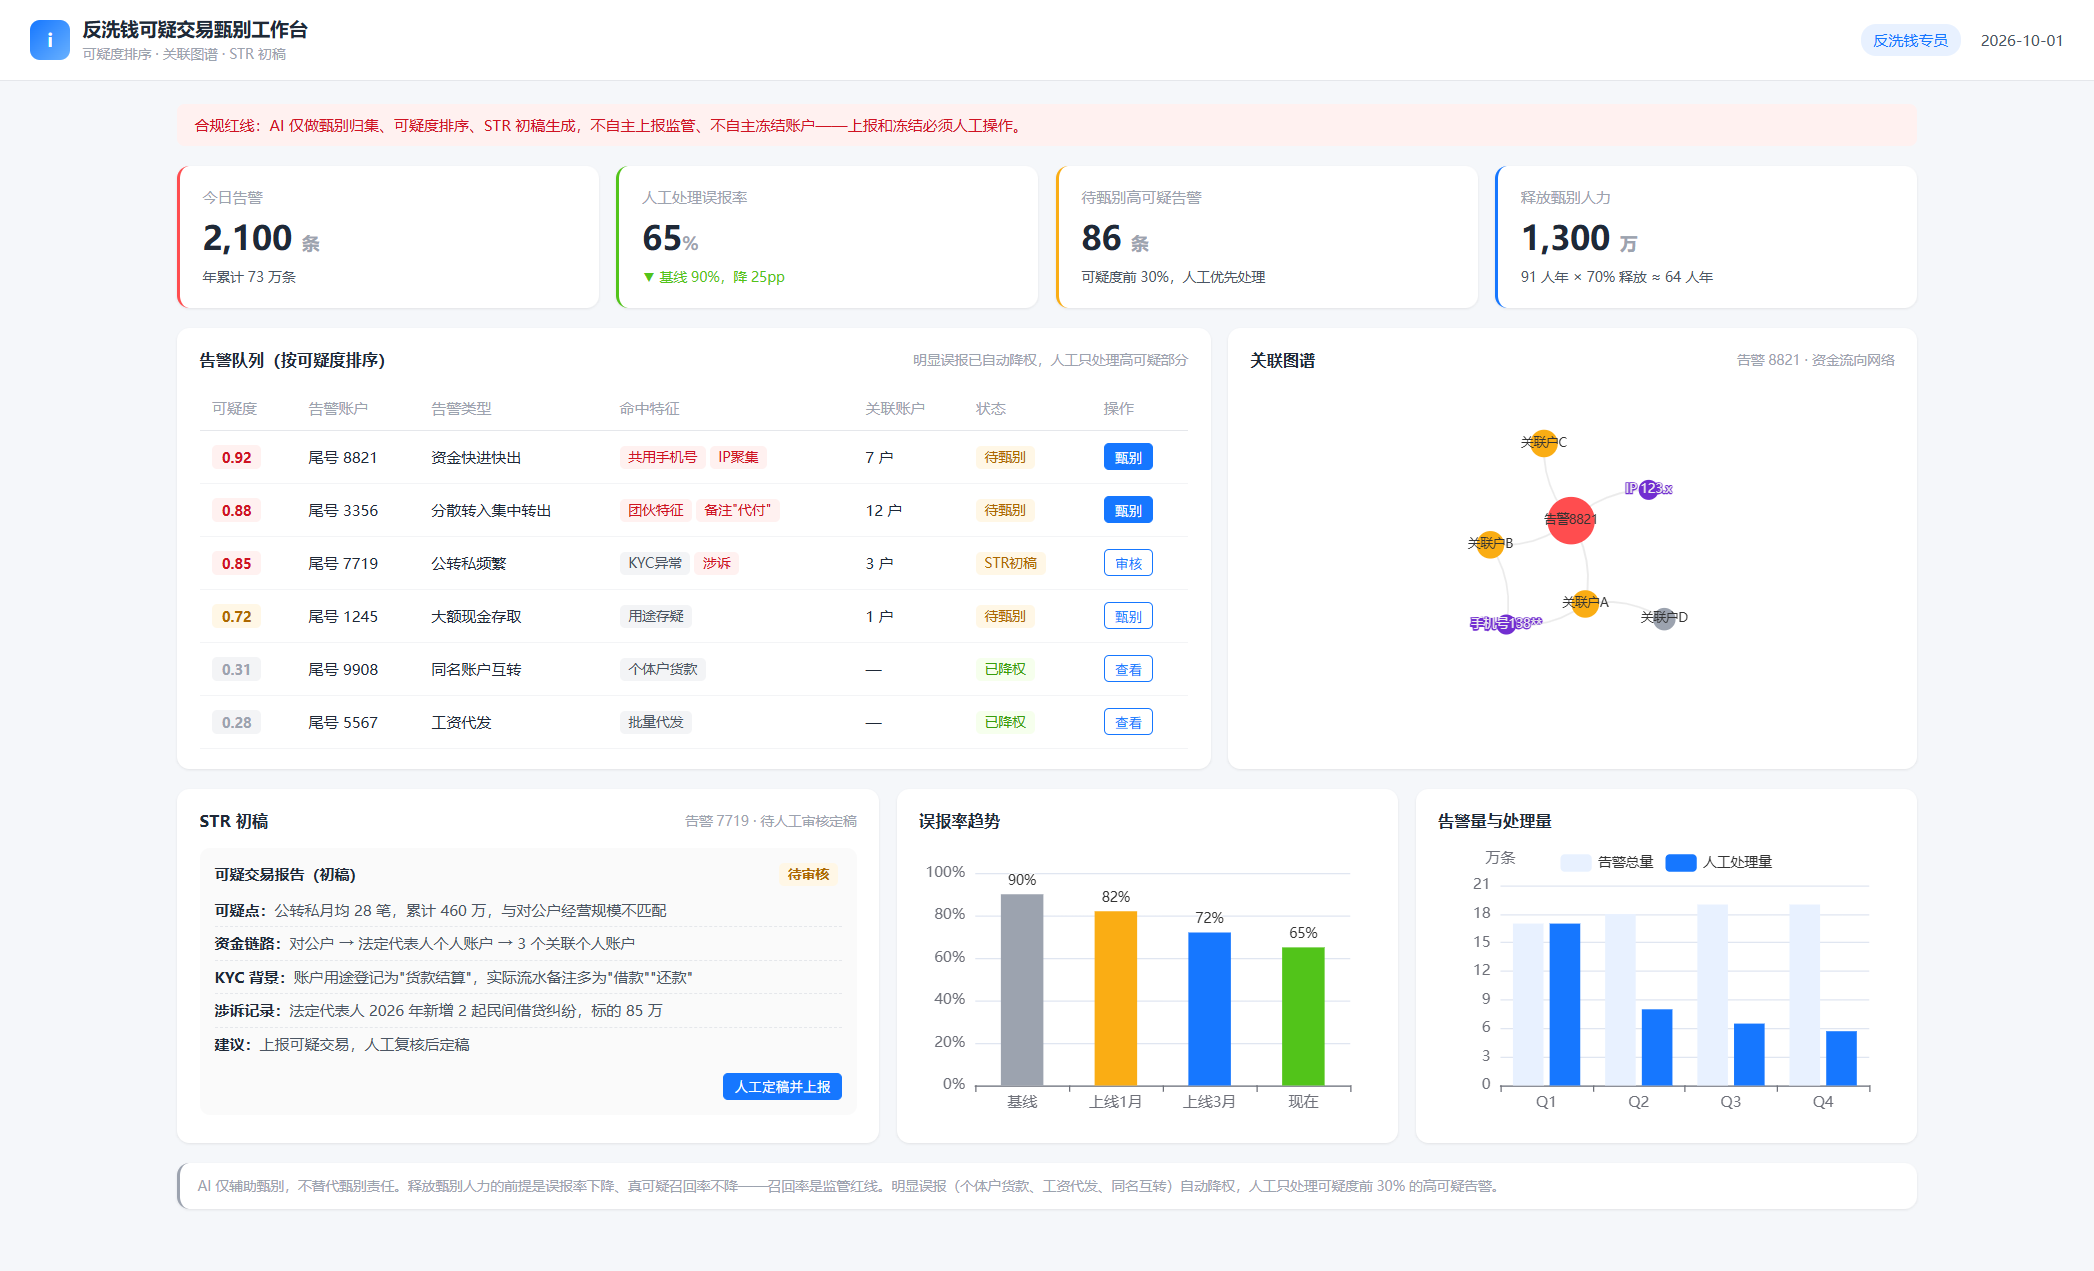
Task: Click the 今日告警 2,100 card
Action: coord(388,237)
